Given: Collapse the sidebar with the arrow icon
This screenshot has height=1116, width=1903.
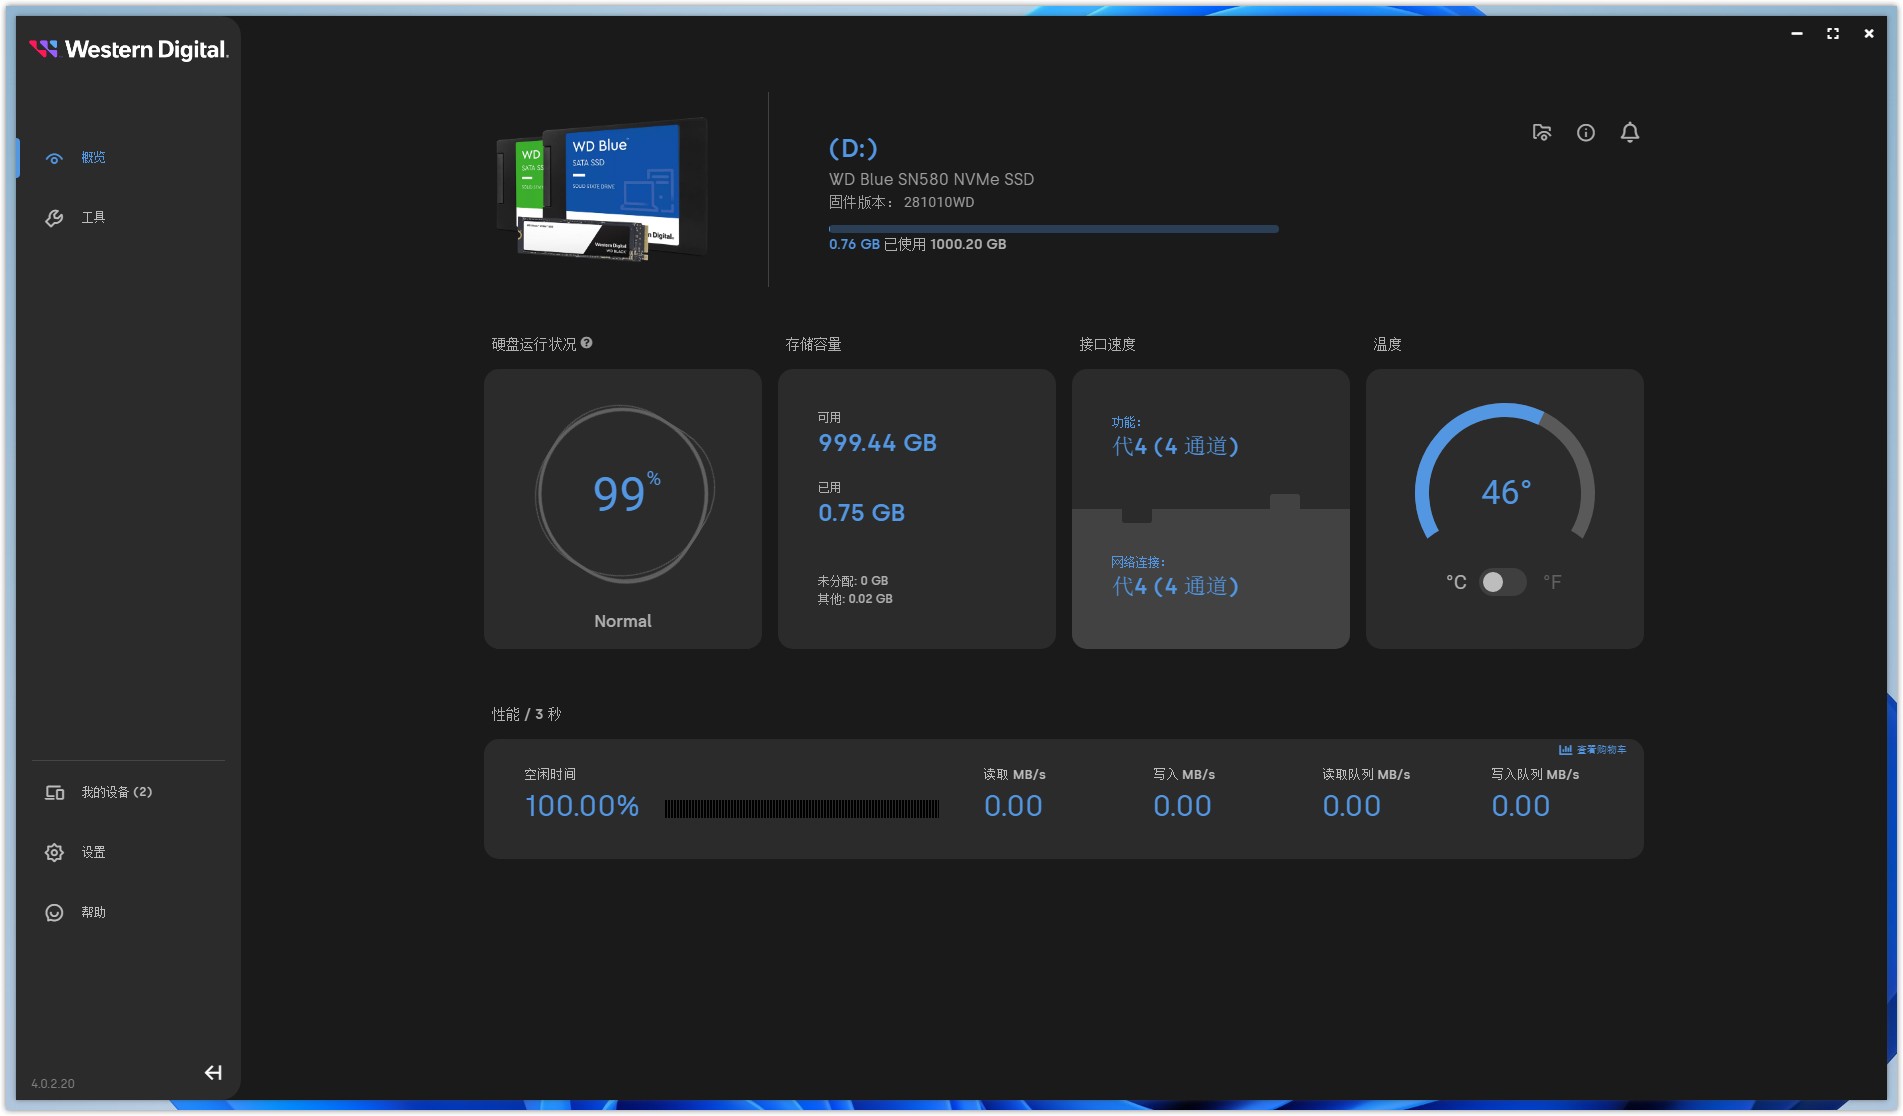Looking at the screenshot, I should click(x=213, y=1072).
